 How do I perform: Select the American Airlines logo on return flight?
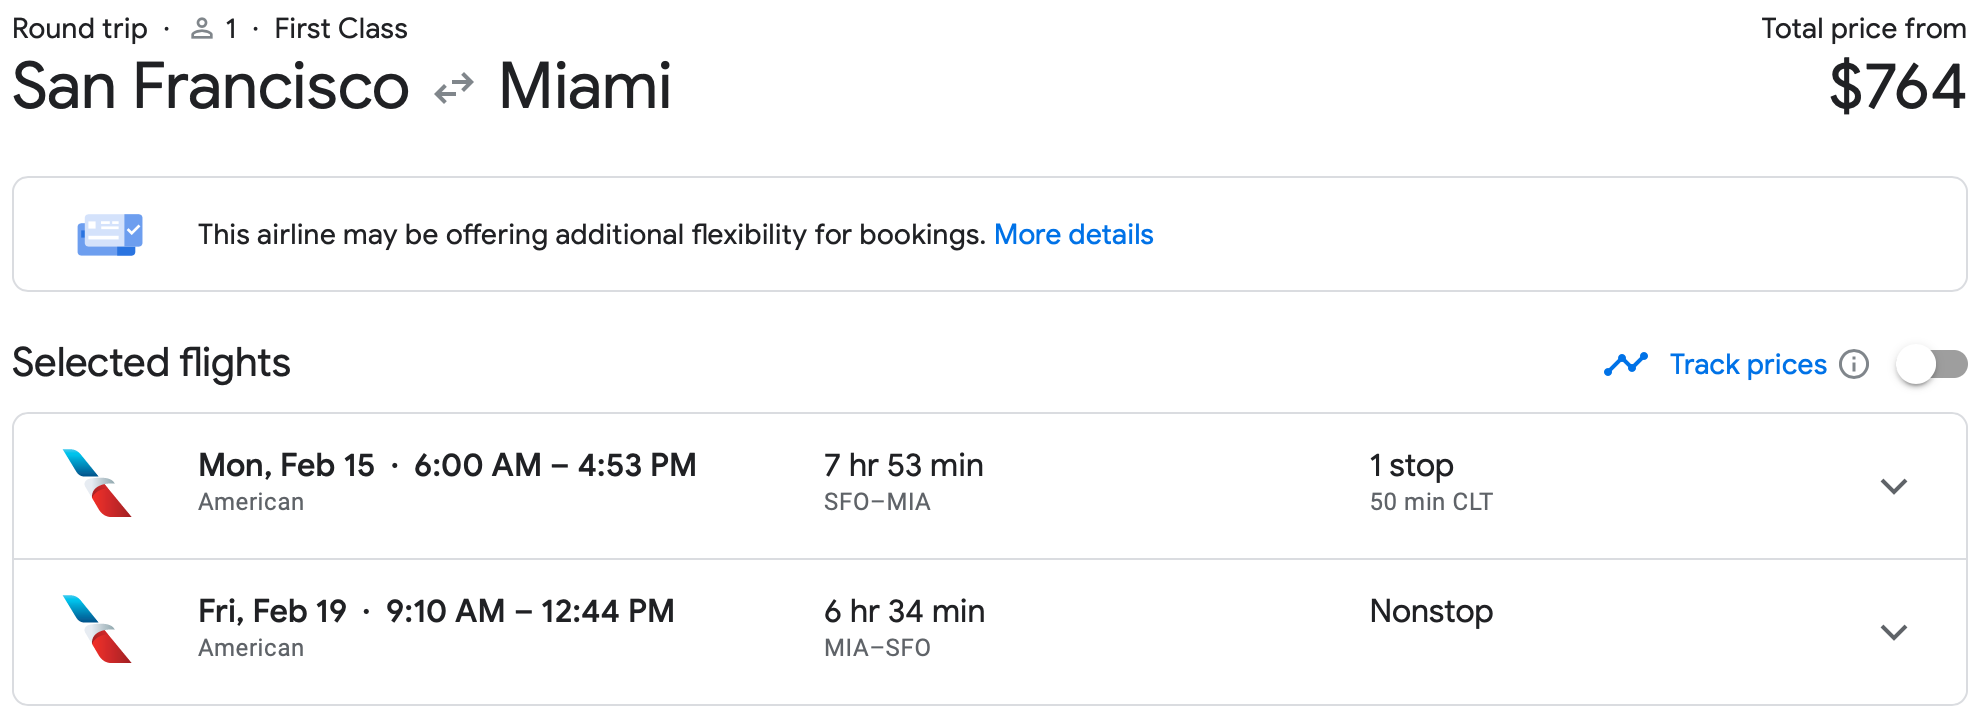[95, 630]
